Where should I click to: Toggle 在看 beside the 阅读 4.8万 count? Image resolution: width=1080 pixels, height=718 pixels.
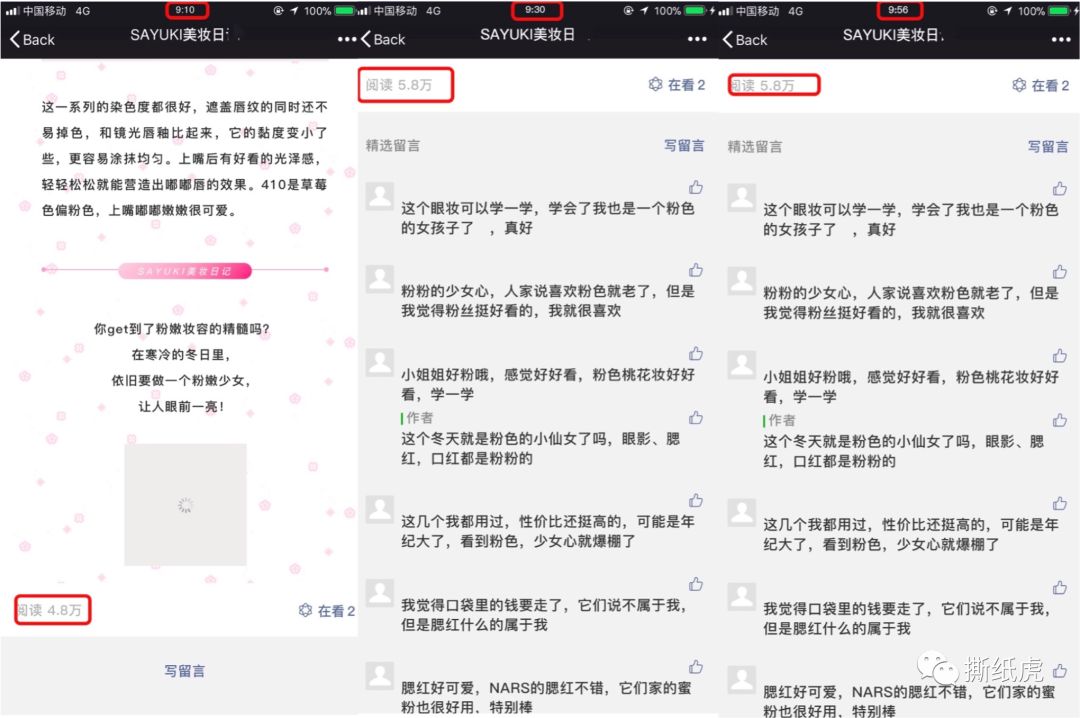(326, 611)
